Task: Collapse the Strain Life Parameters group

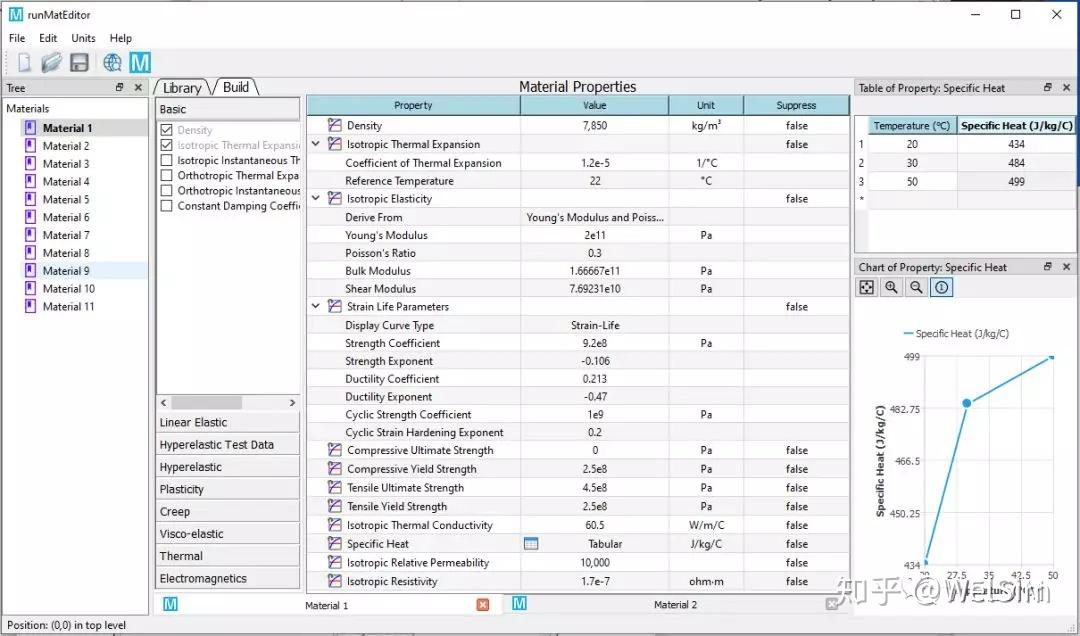Action: (x=315, y=306)
